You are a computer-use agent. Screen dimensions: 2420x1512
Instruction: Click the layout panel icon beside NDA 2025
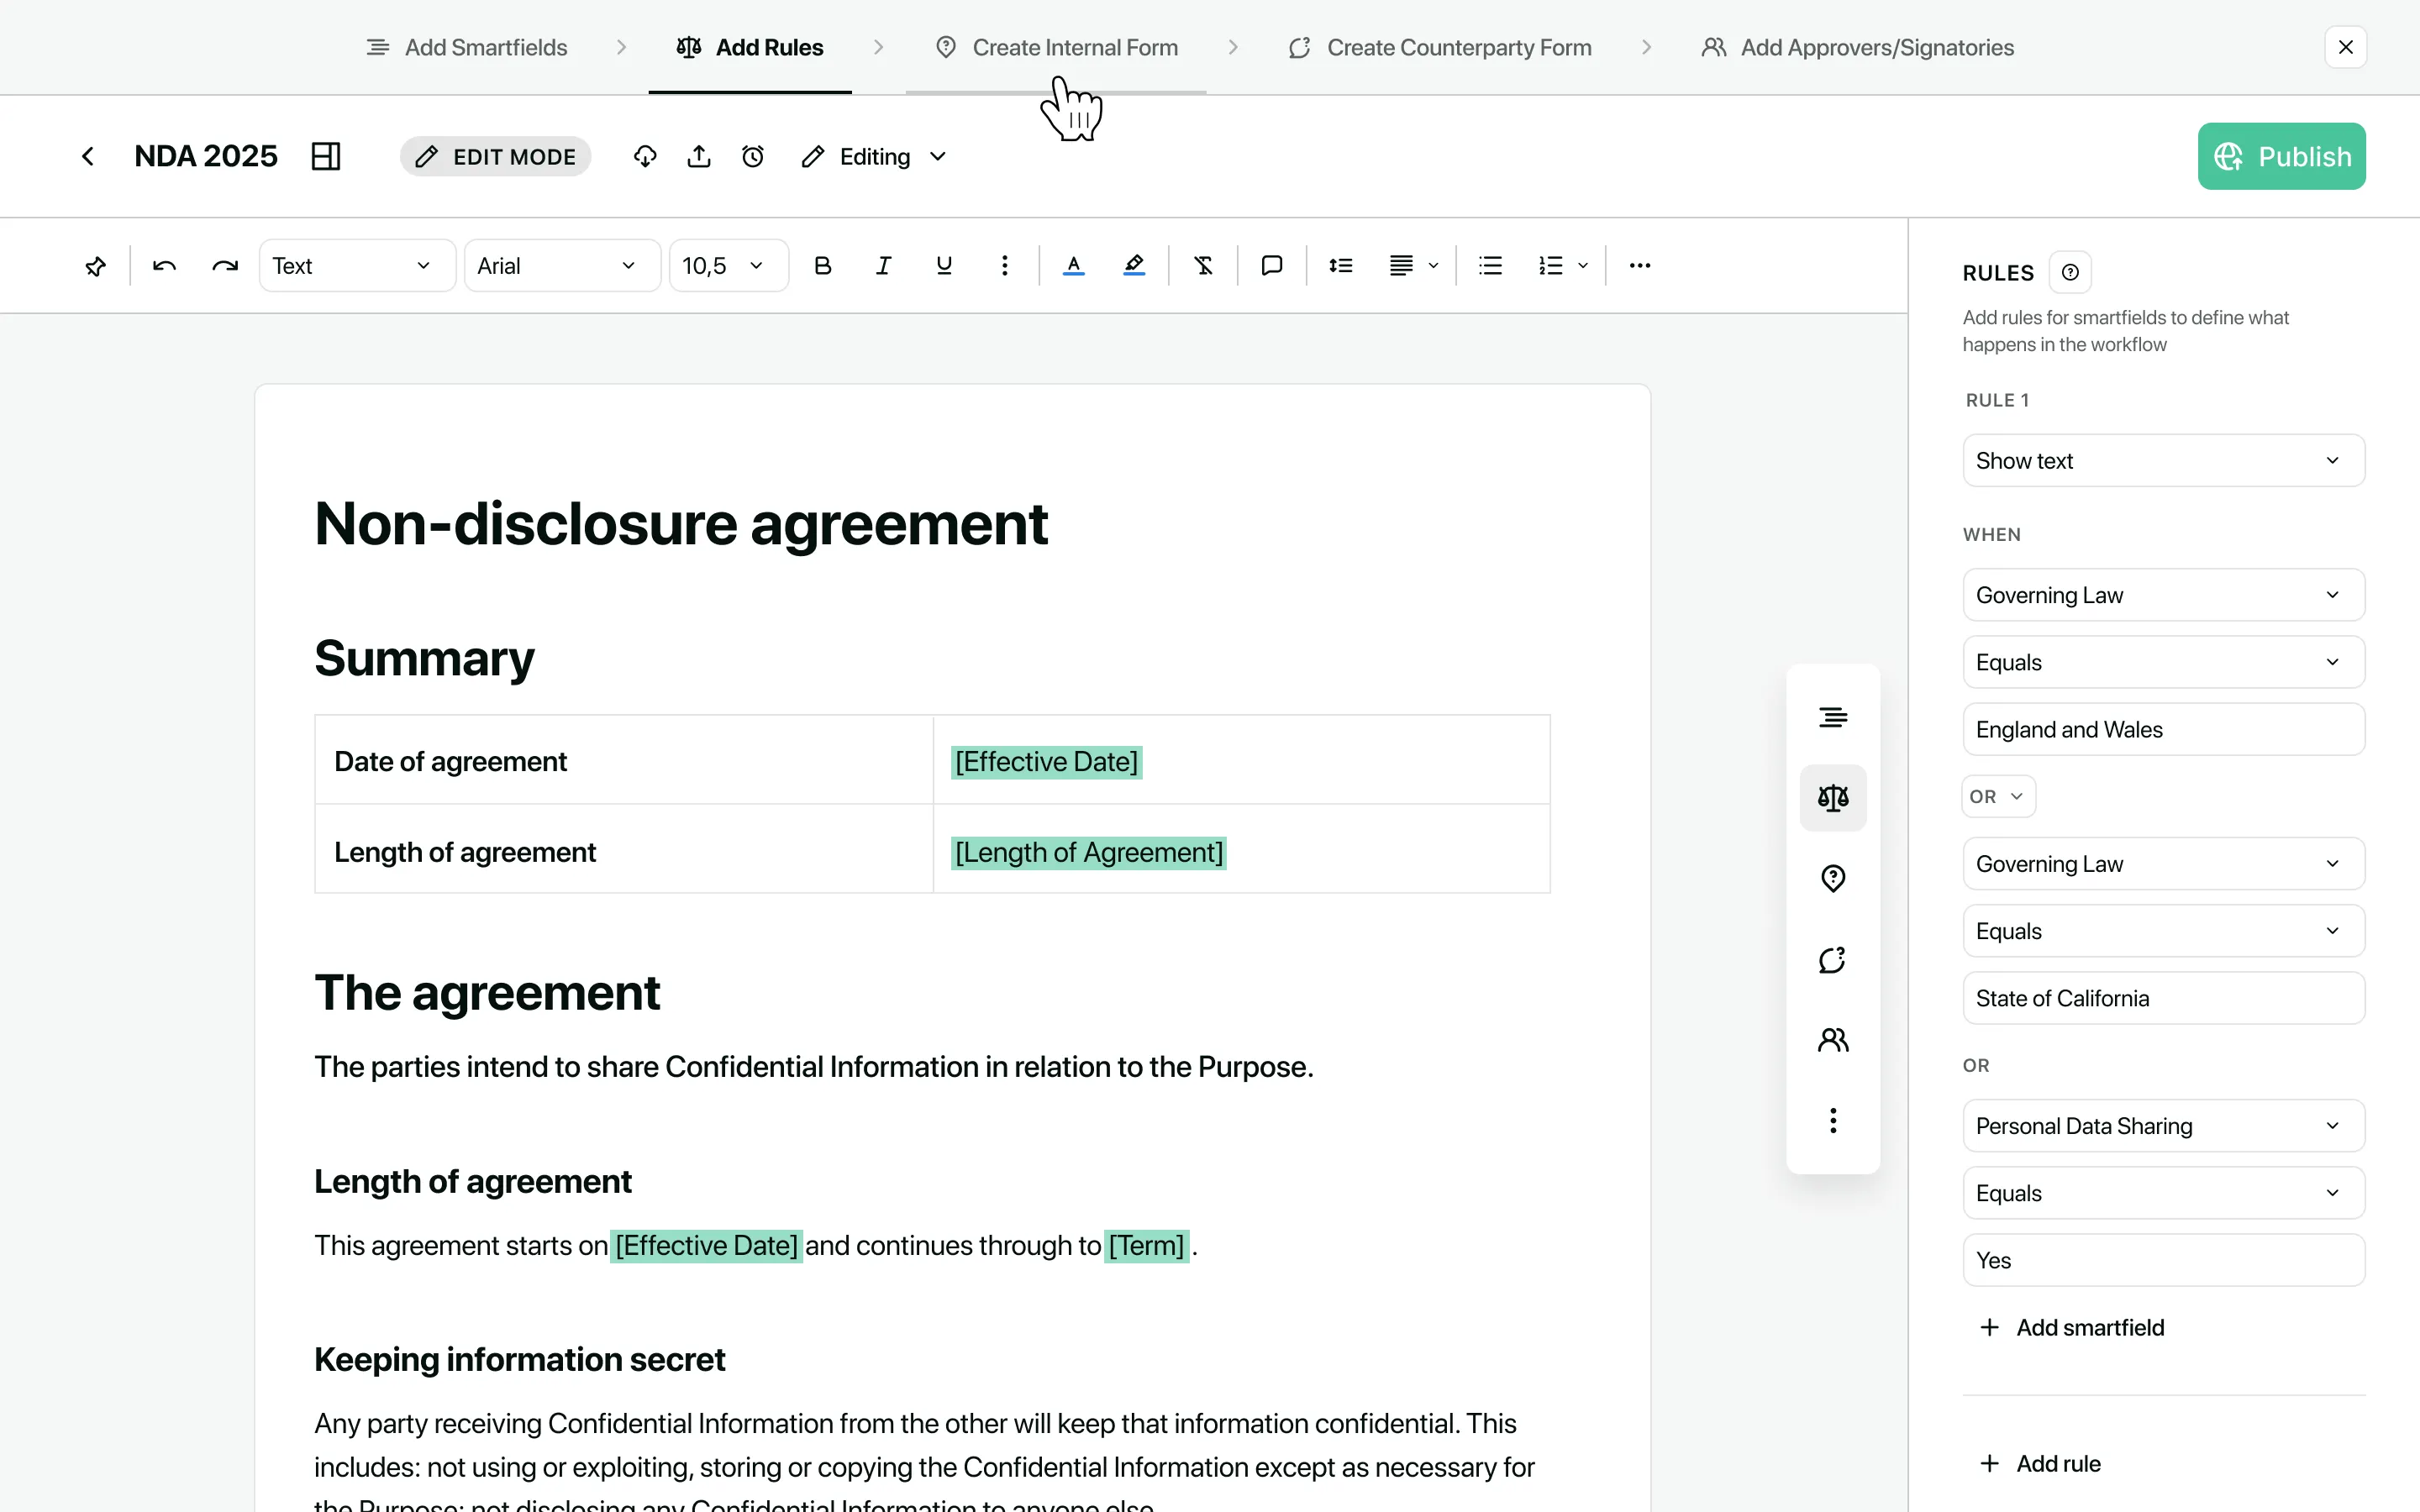(x=326, y=157)
